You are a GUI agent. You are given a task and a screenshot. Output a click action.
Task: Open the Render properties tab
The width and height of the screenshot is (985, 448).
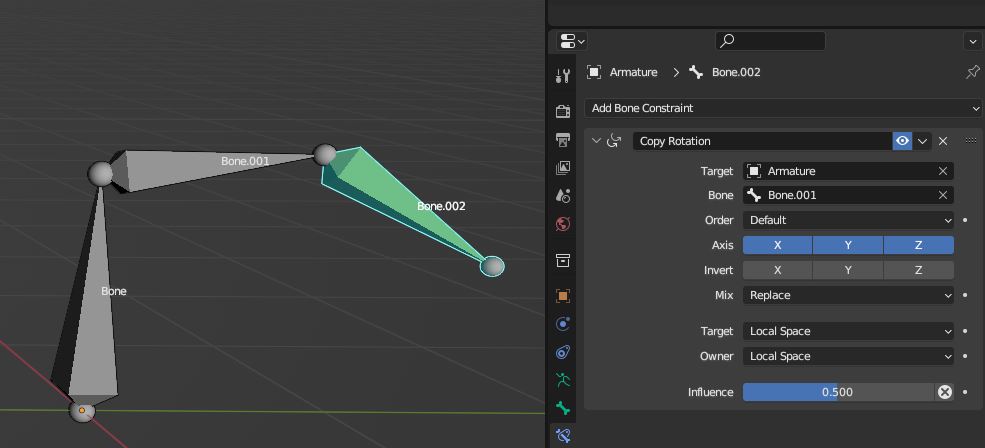[x=563, y=110]
